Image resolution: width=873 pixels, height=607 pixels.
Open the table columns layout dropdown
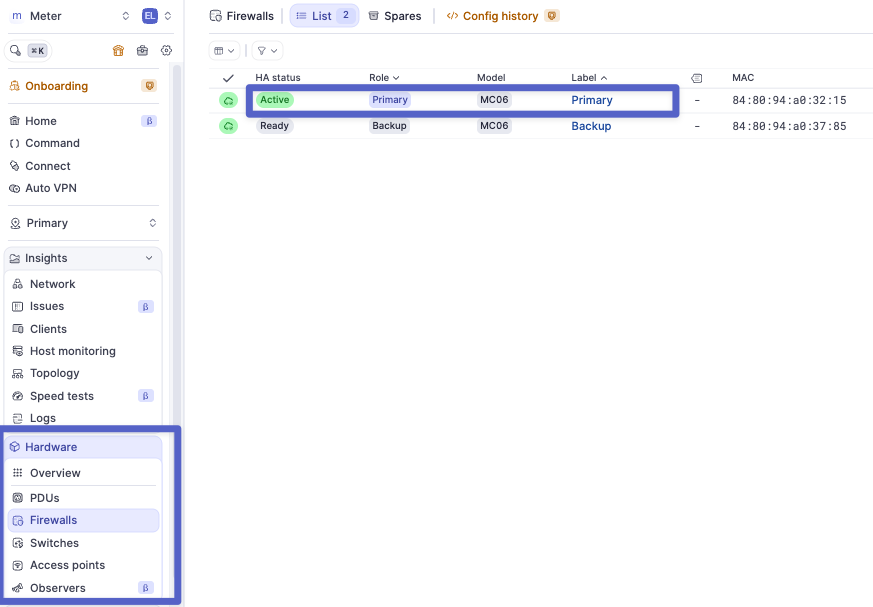coord(225,50)
